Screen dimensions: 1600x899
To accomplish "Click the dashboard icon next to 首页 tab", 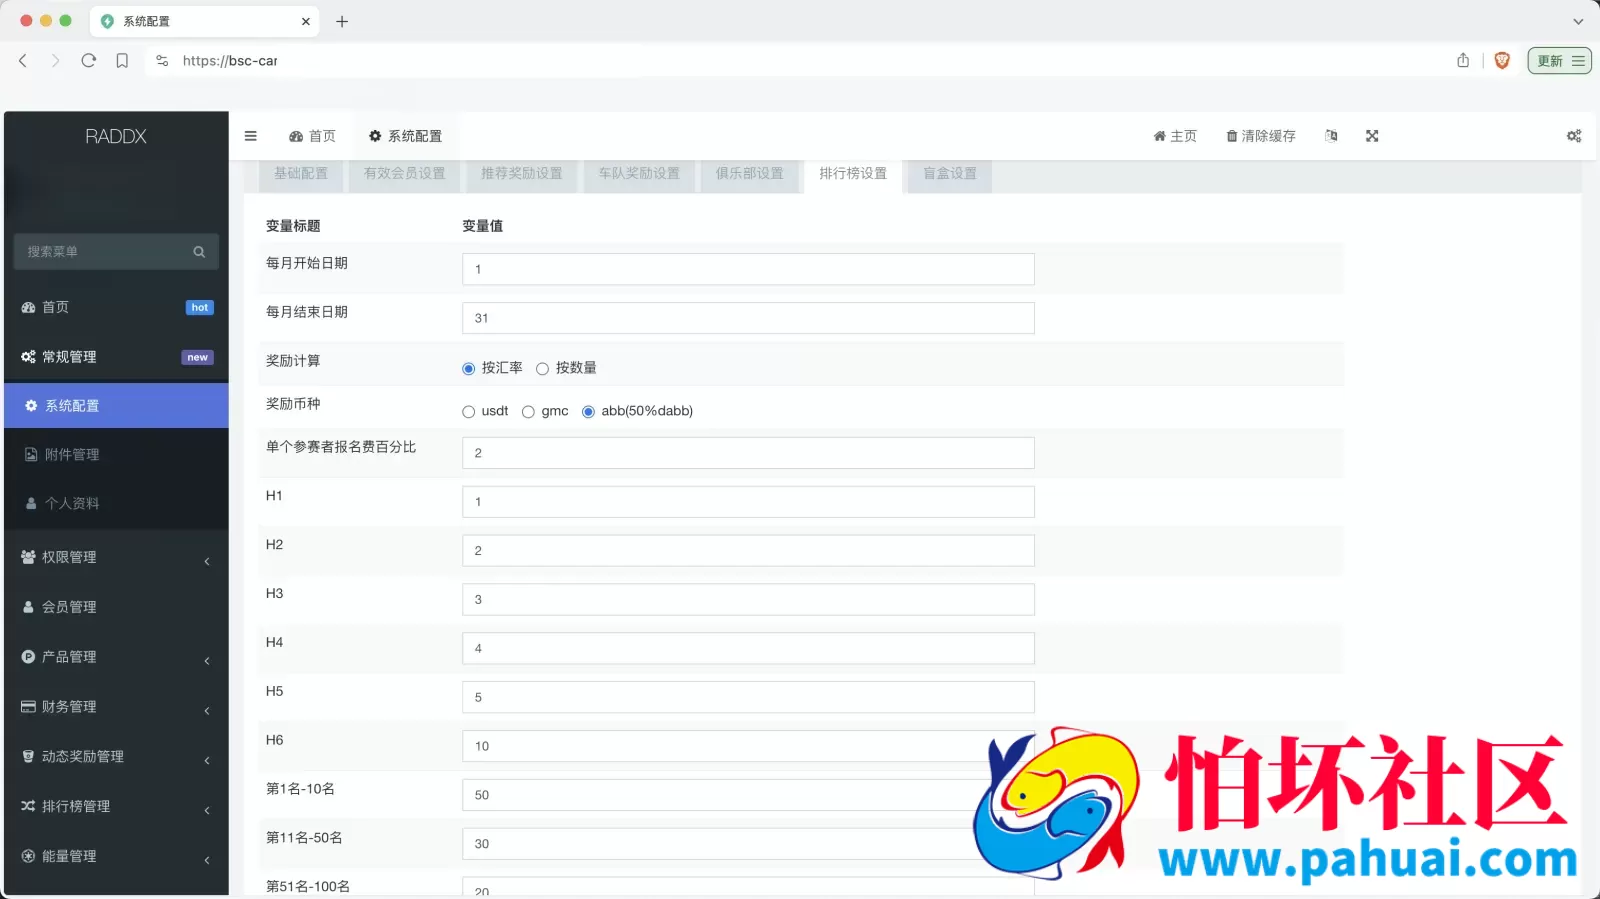I will click(x=296, y=136).
